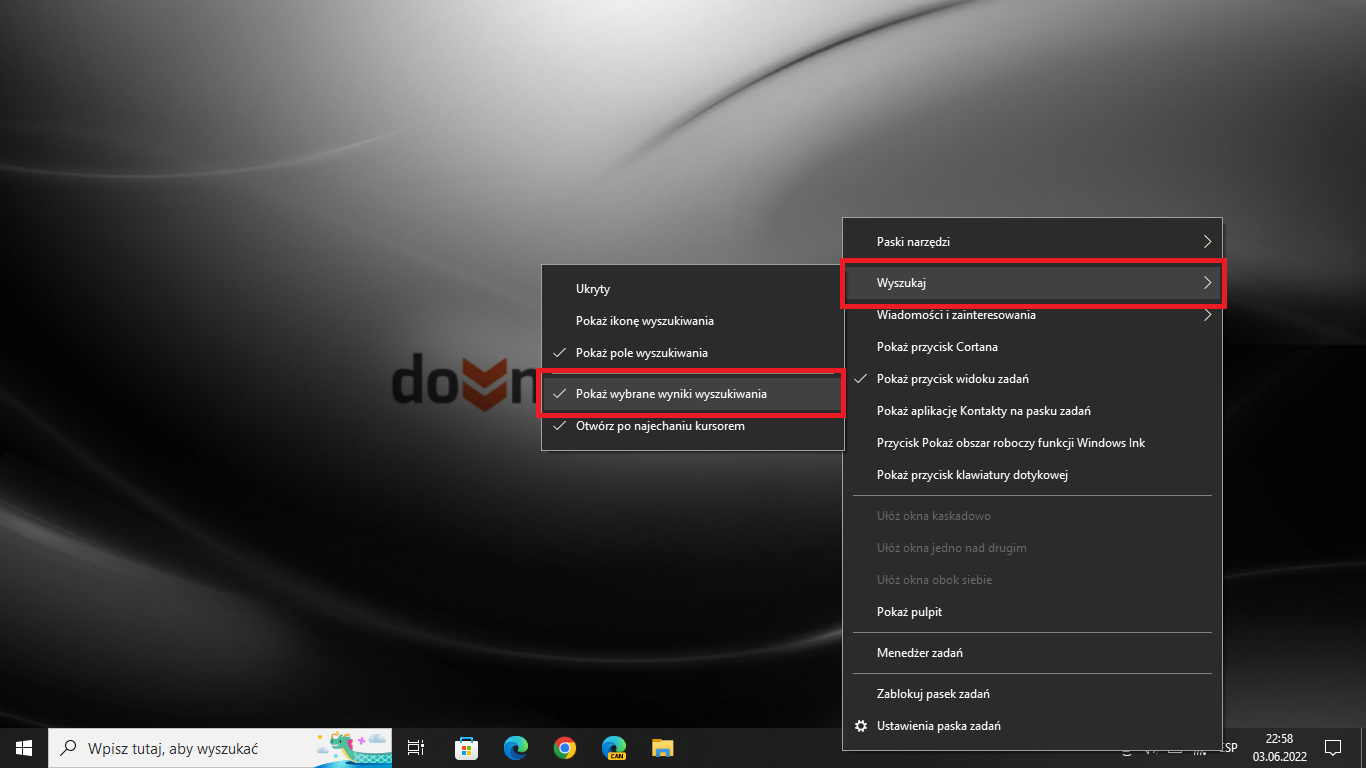Click the dragon search highlight icon
The height and width of the screenshot is (768, 1366).
(x=351, y=746)
